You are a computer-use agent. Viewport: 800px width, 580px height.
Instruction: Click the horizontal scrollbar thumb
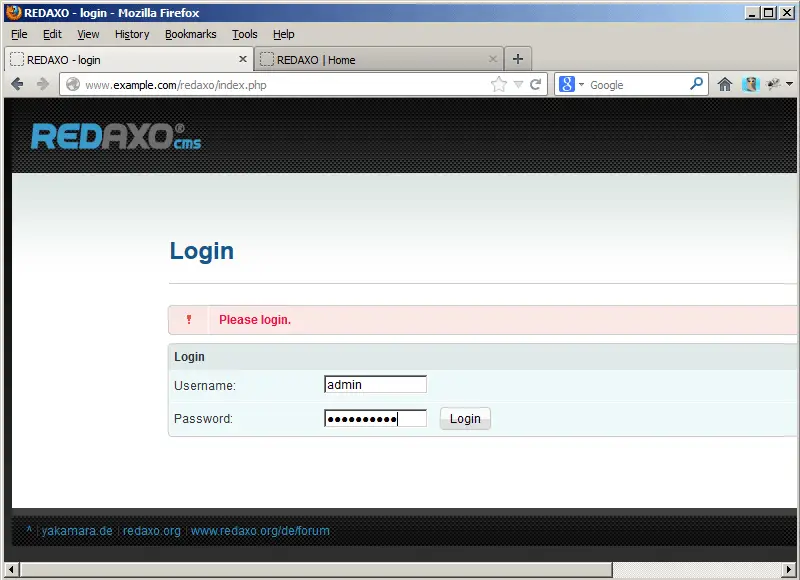316,569
